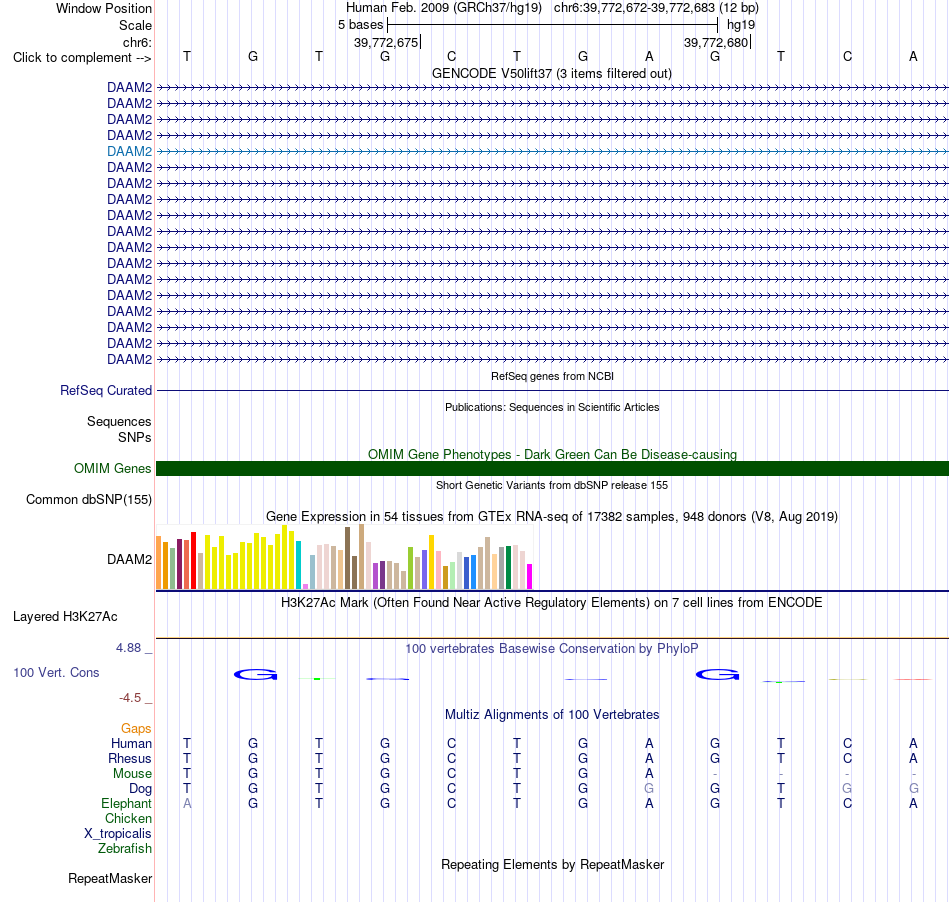Open the GENCODE V50lift37 track title
Viewport: 950px width, 902px height.
pyautogui.click(x=551, y=73)
